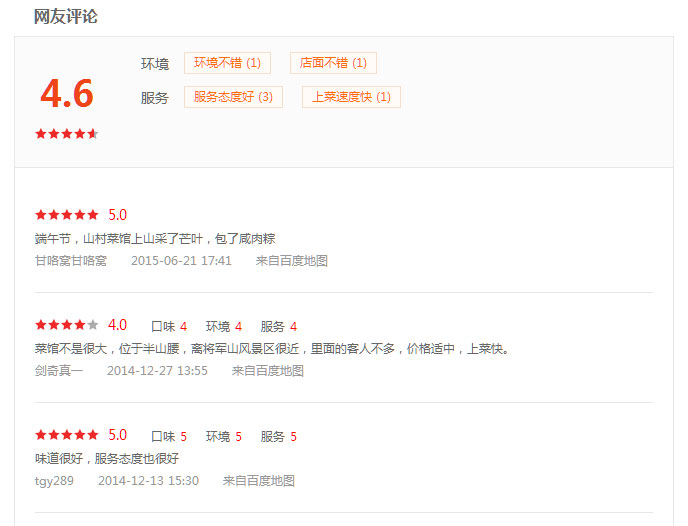
Task: Click the 口味 4 score
Action: click(169, 326)
